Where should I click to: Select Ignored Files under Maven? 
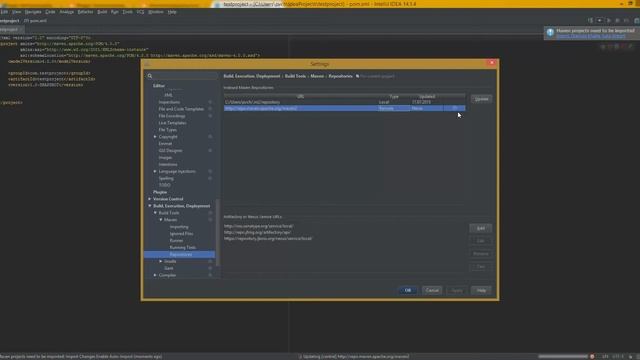coord(182,233)
